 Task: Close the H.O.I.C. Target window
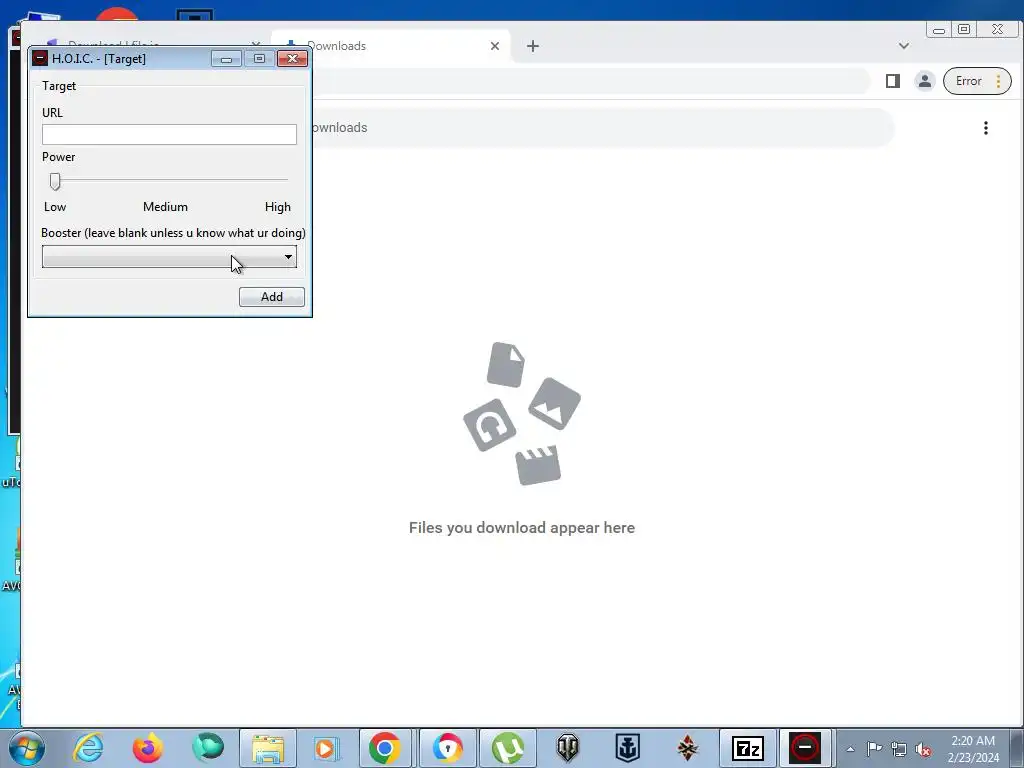pyautogui.click(x=293, y=59)
